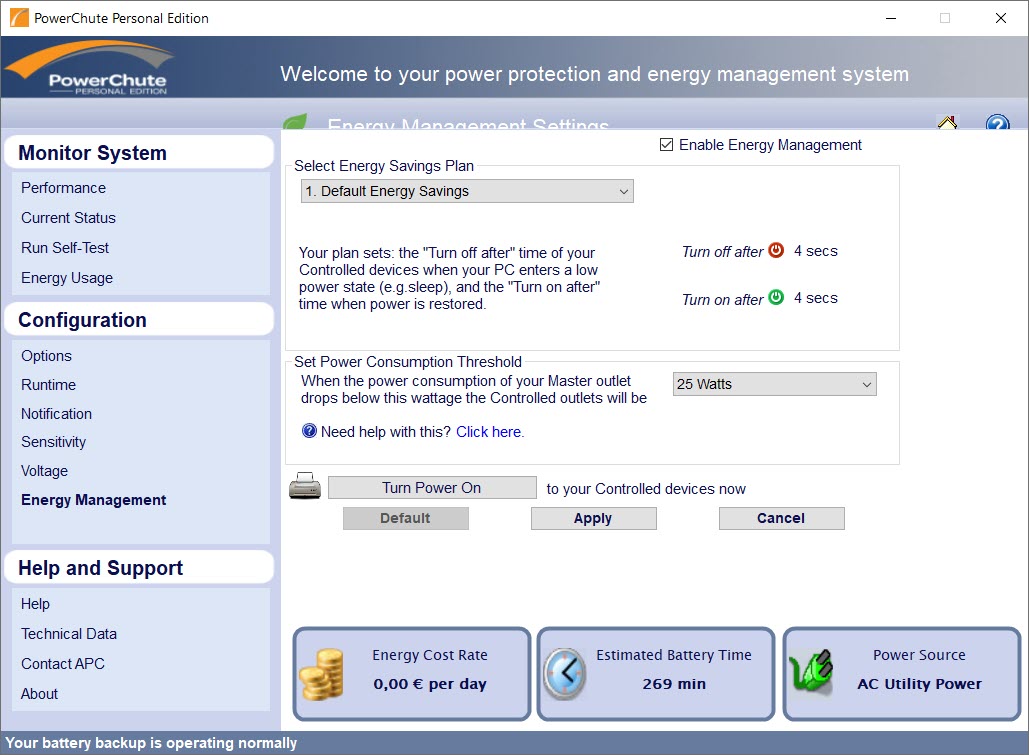
Task: Click the Monitor System section header
Action: pos(138,152)
